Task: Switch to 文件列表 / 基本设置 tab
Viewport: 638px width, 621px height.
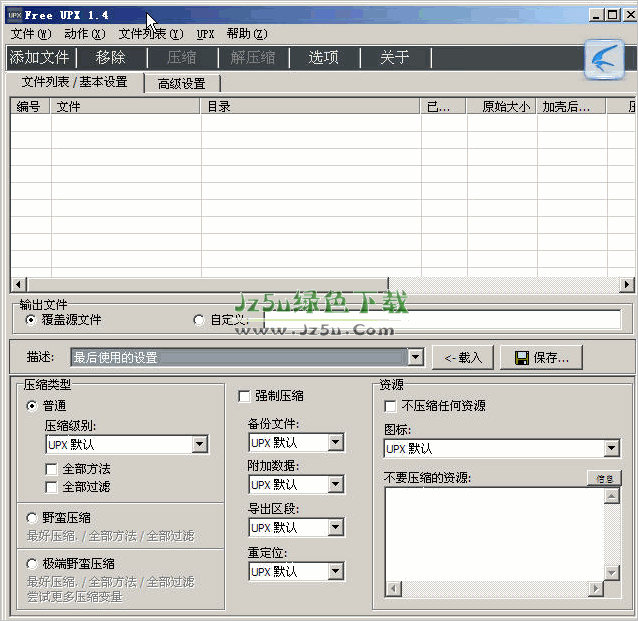Action: point(75,82)
